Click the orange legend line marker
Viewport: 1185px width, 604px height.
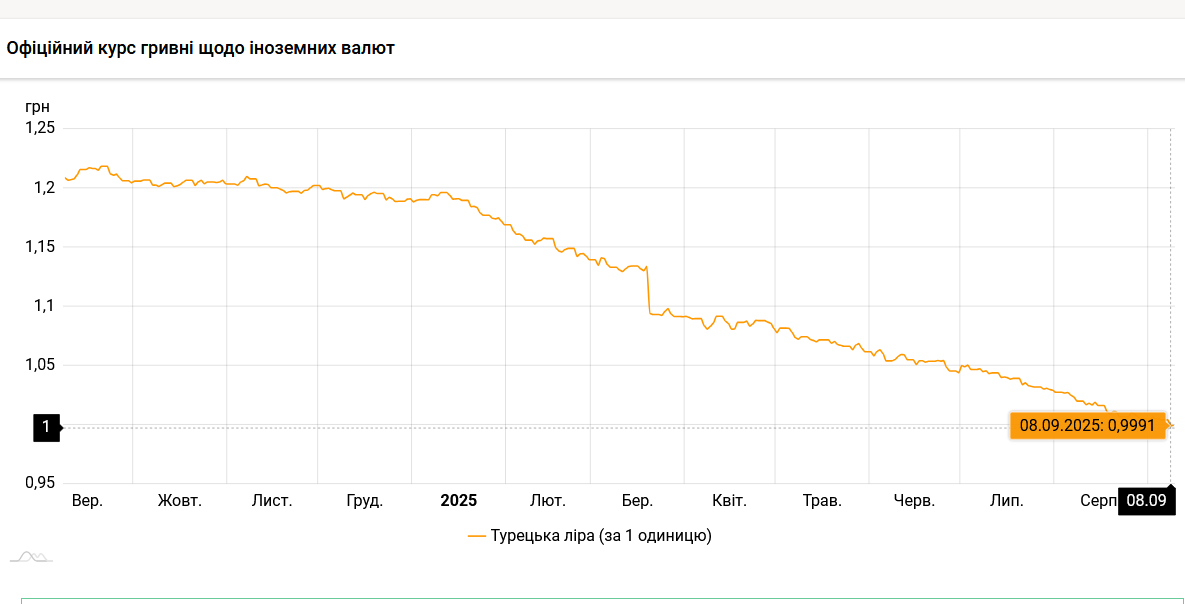[477, 536]
